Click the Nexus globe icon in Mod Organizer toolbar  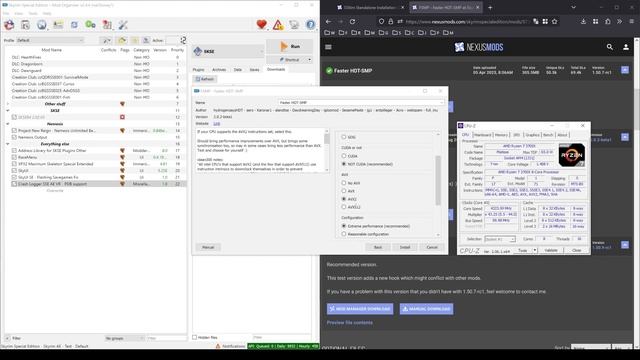click(42, 25)
